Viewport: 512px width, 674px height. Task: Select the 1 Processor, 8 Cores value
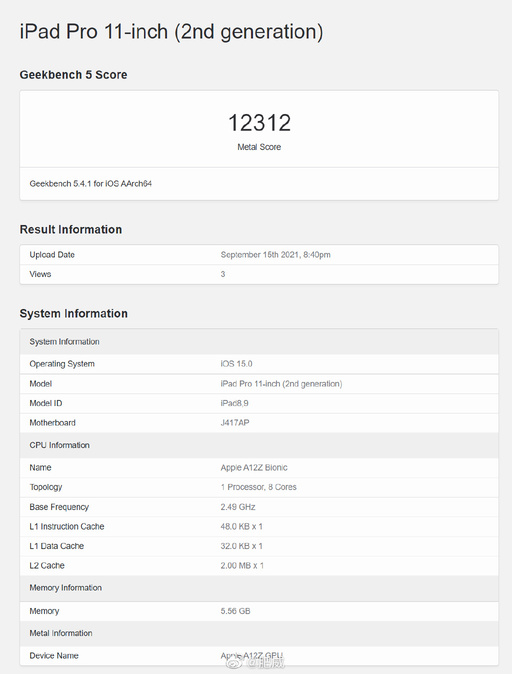pyautogui.click(x=258, y=487)
